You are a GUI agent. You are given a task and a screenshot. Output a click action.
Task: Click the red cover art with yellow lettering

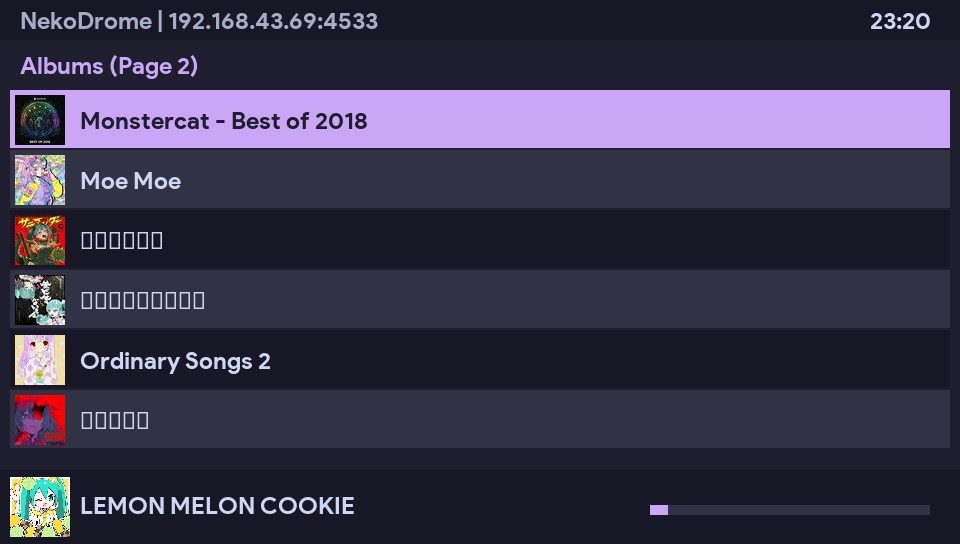tap(40, 240)
